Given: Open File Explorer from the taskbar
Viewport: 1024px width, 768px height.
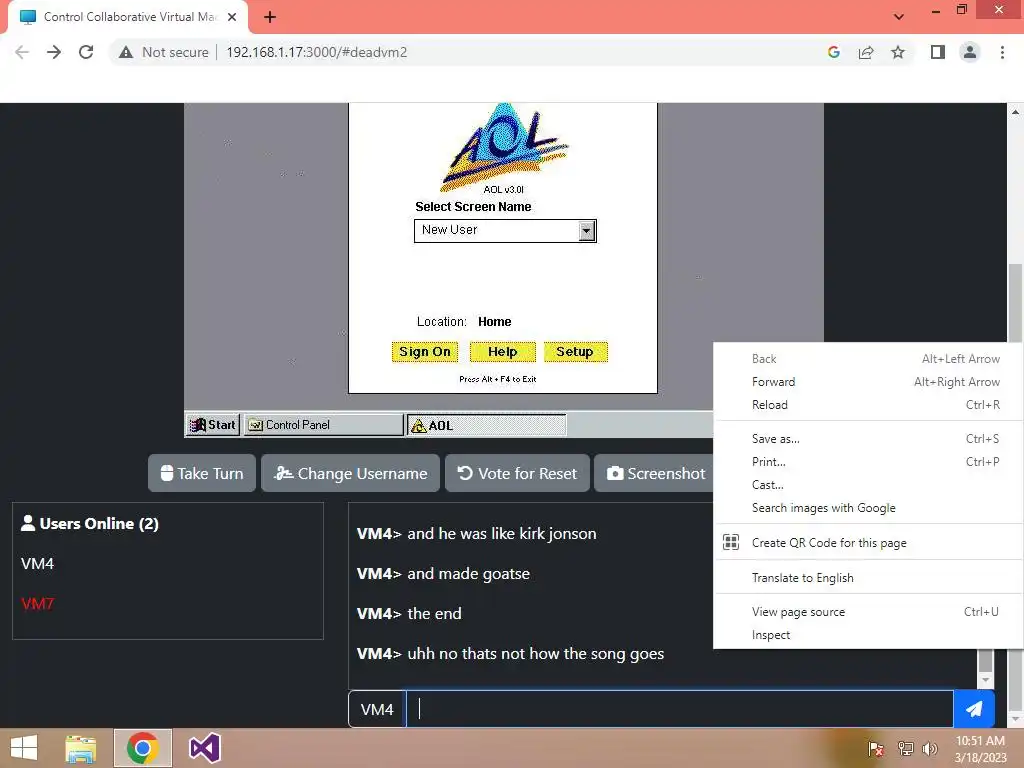Looking at the screenshot, I should (x=81, y=748).
